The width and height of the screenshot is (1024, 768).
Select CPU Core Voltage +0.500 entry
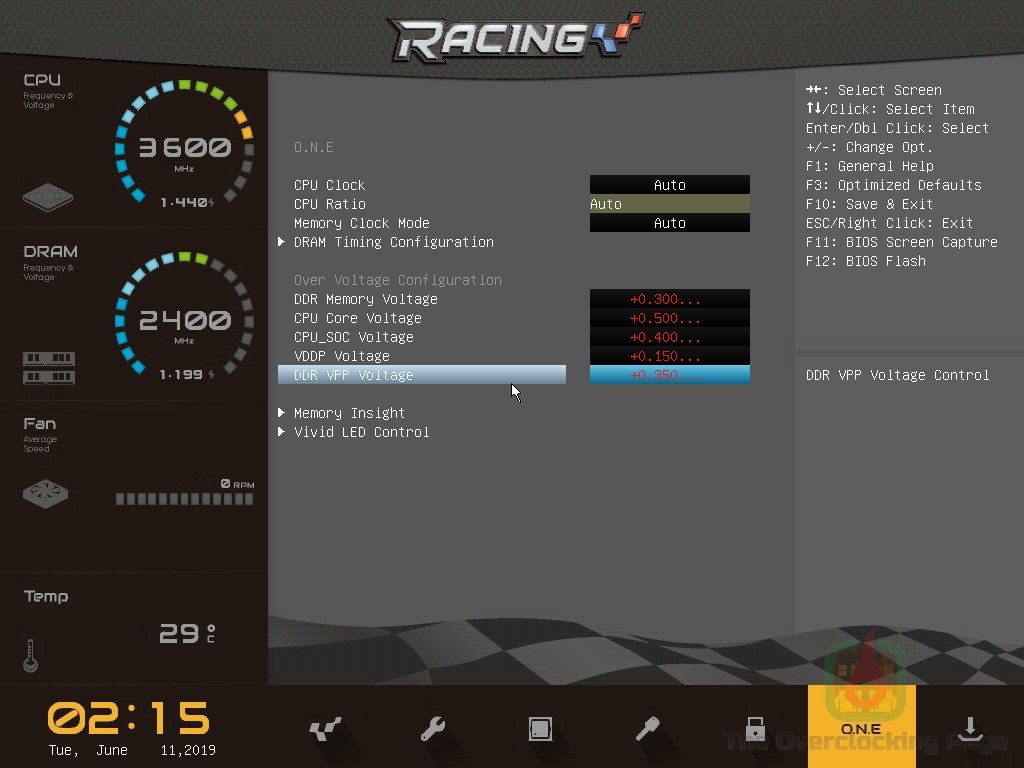coord(669,318)
